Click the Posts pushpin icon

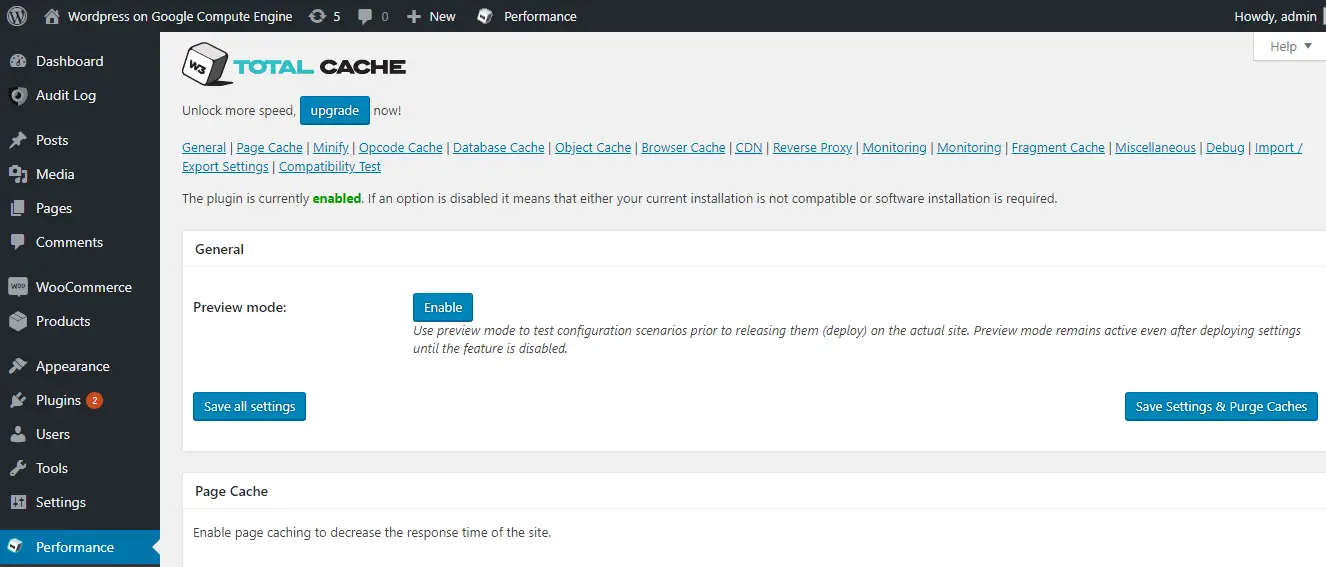click(18, 140)
